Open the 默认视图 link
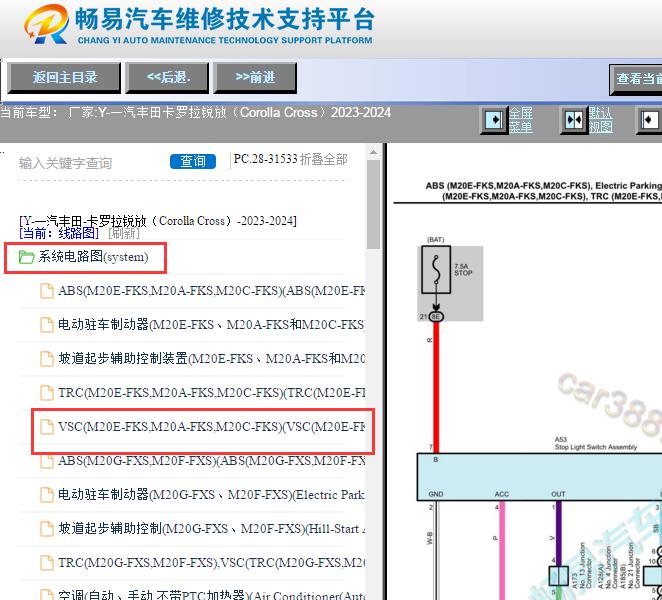Screen dimensions: 662x600 (x=600, y=120)
